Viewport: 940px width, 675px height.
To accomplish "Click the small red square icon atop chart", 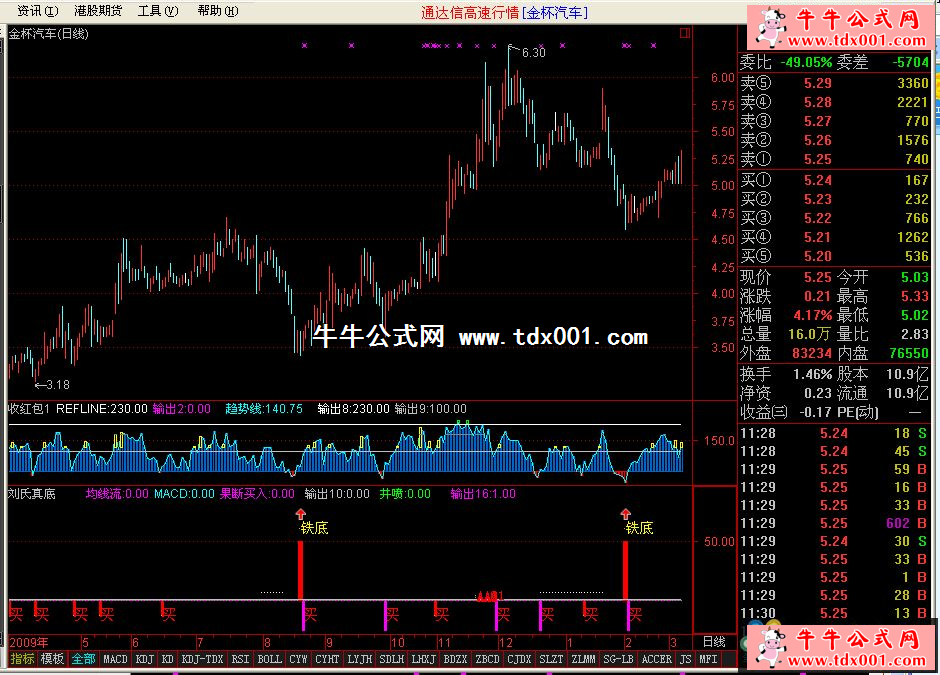I will (685, 33).
